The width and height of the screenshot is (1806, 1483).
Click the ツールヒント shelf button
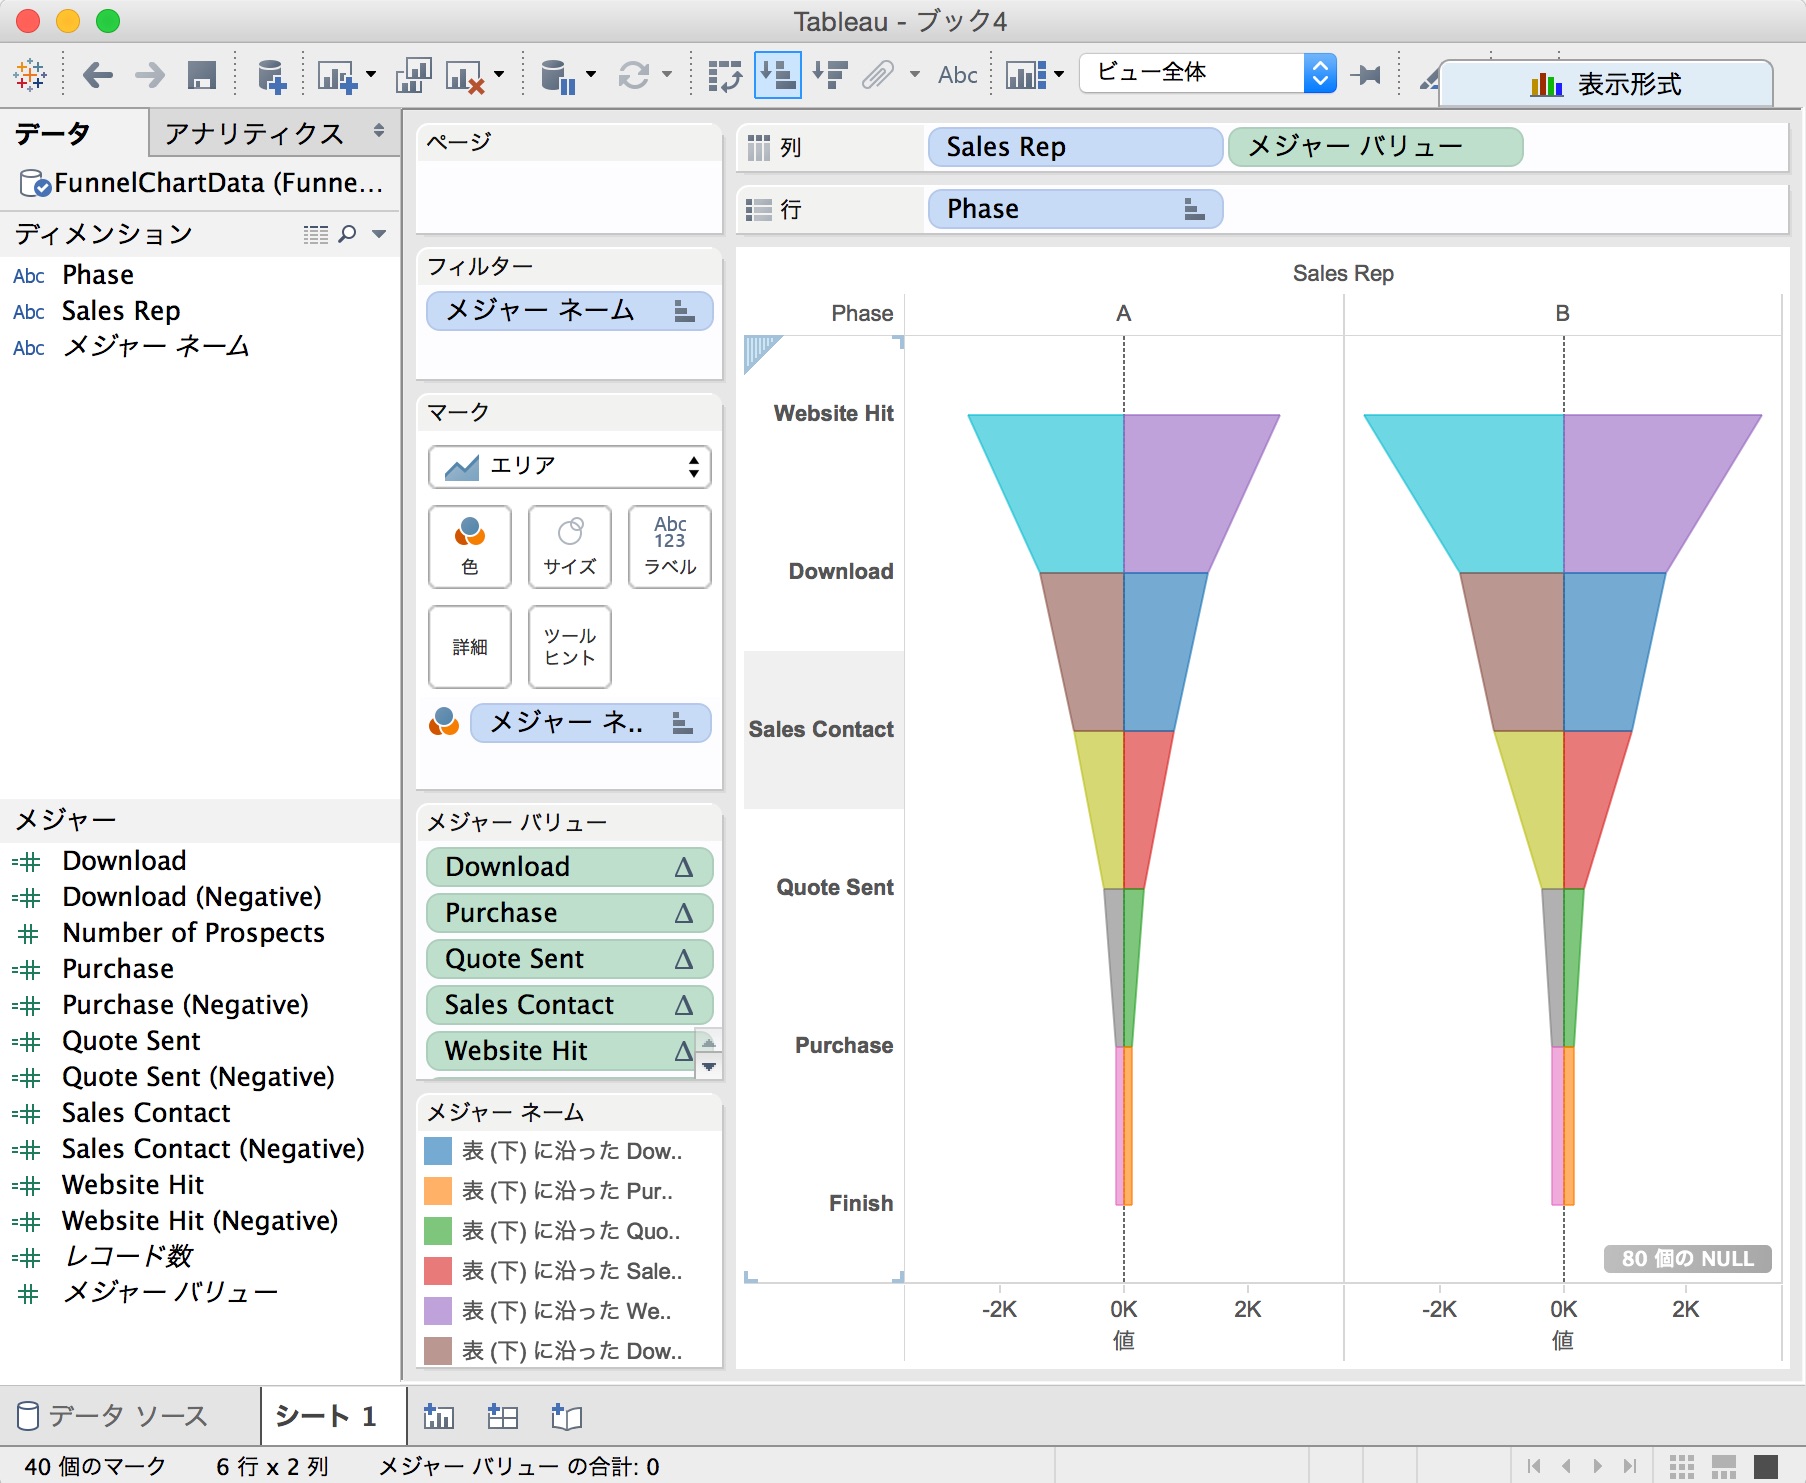[569, 648]
